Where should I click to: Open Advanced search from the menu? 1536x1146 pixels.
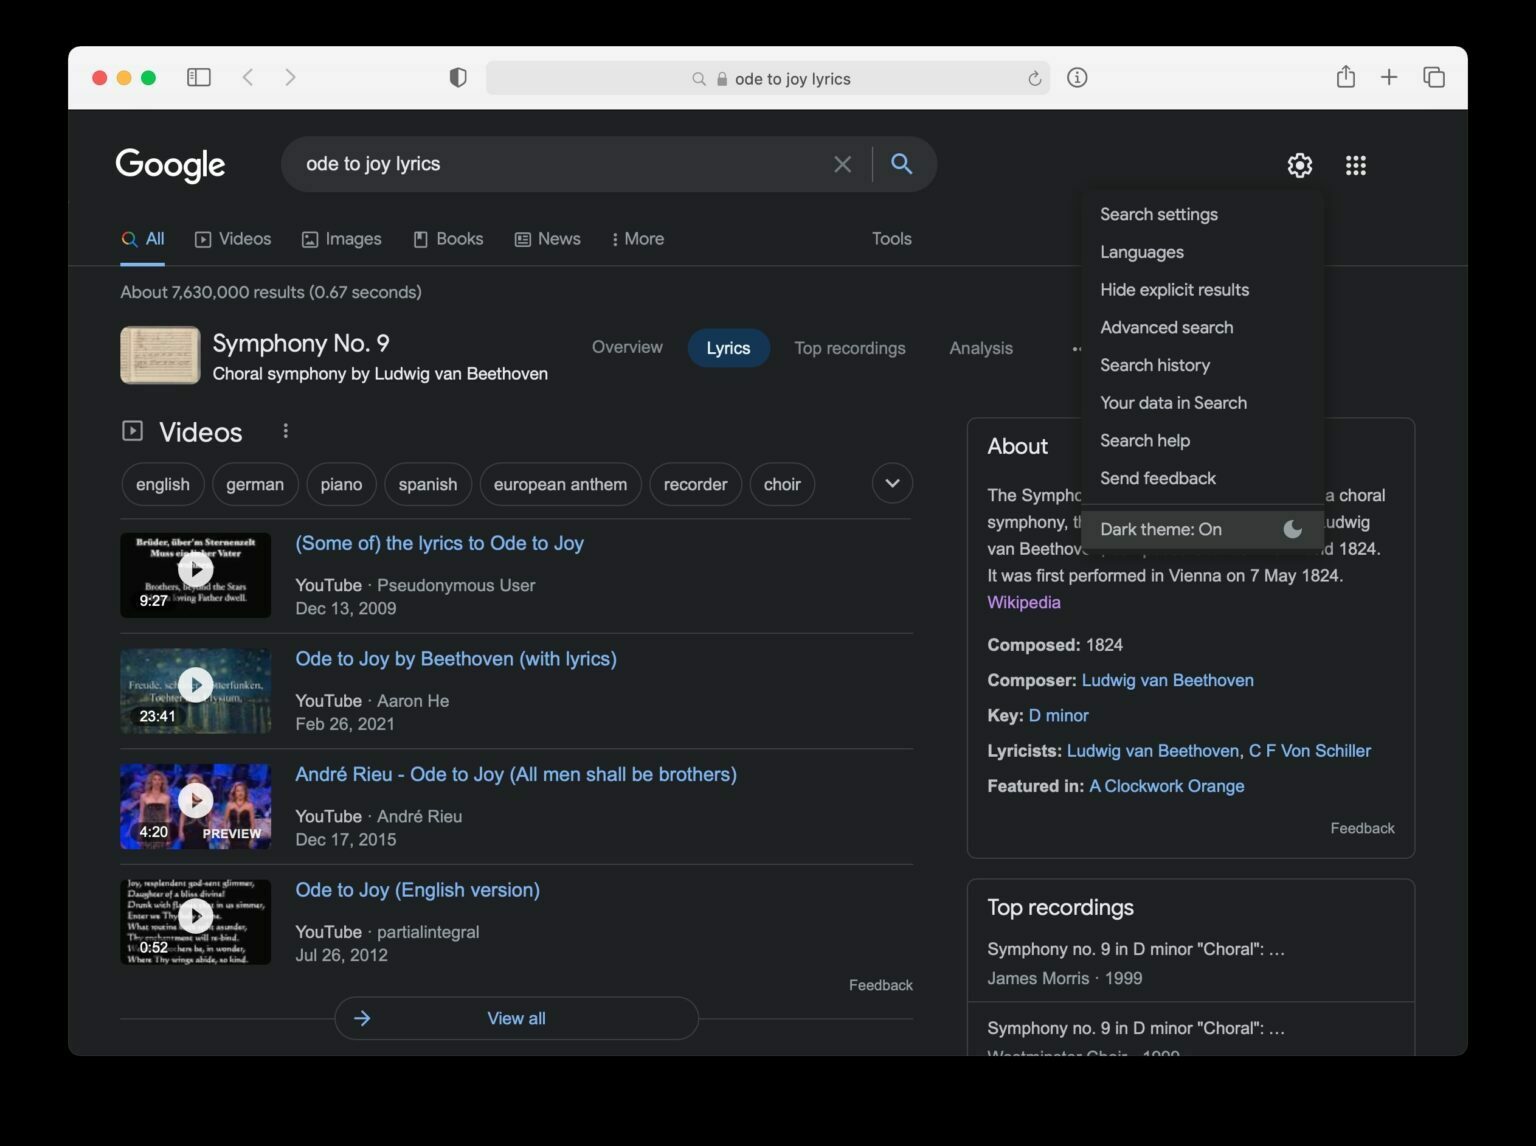pyautogui.click(x=1202, y=327)
